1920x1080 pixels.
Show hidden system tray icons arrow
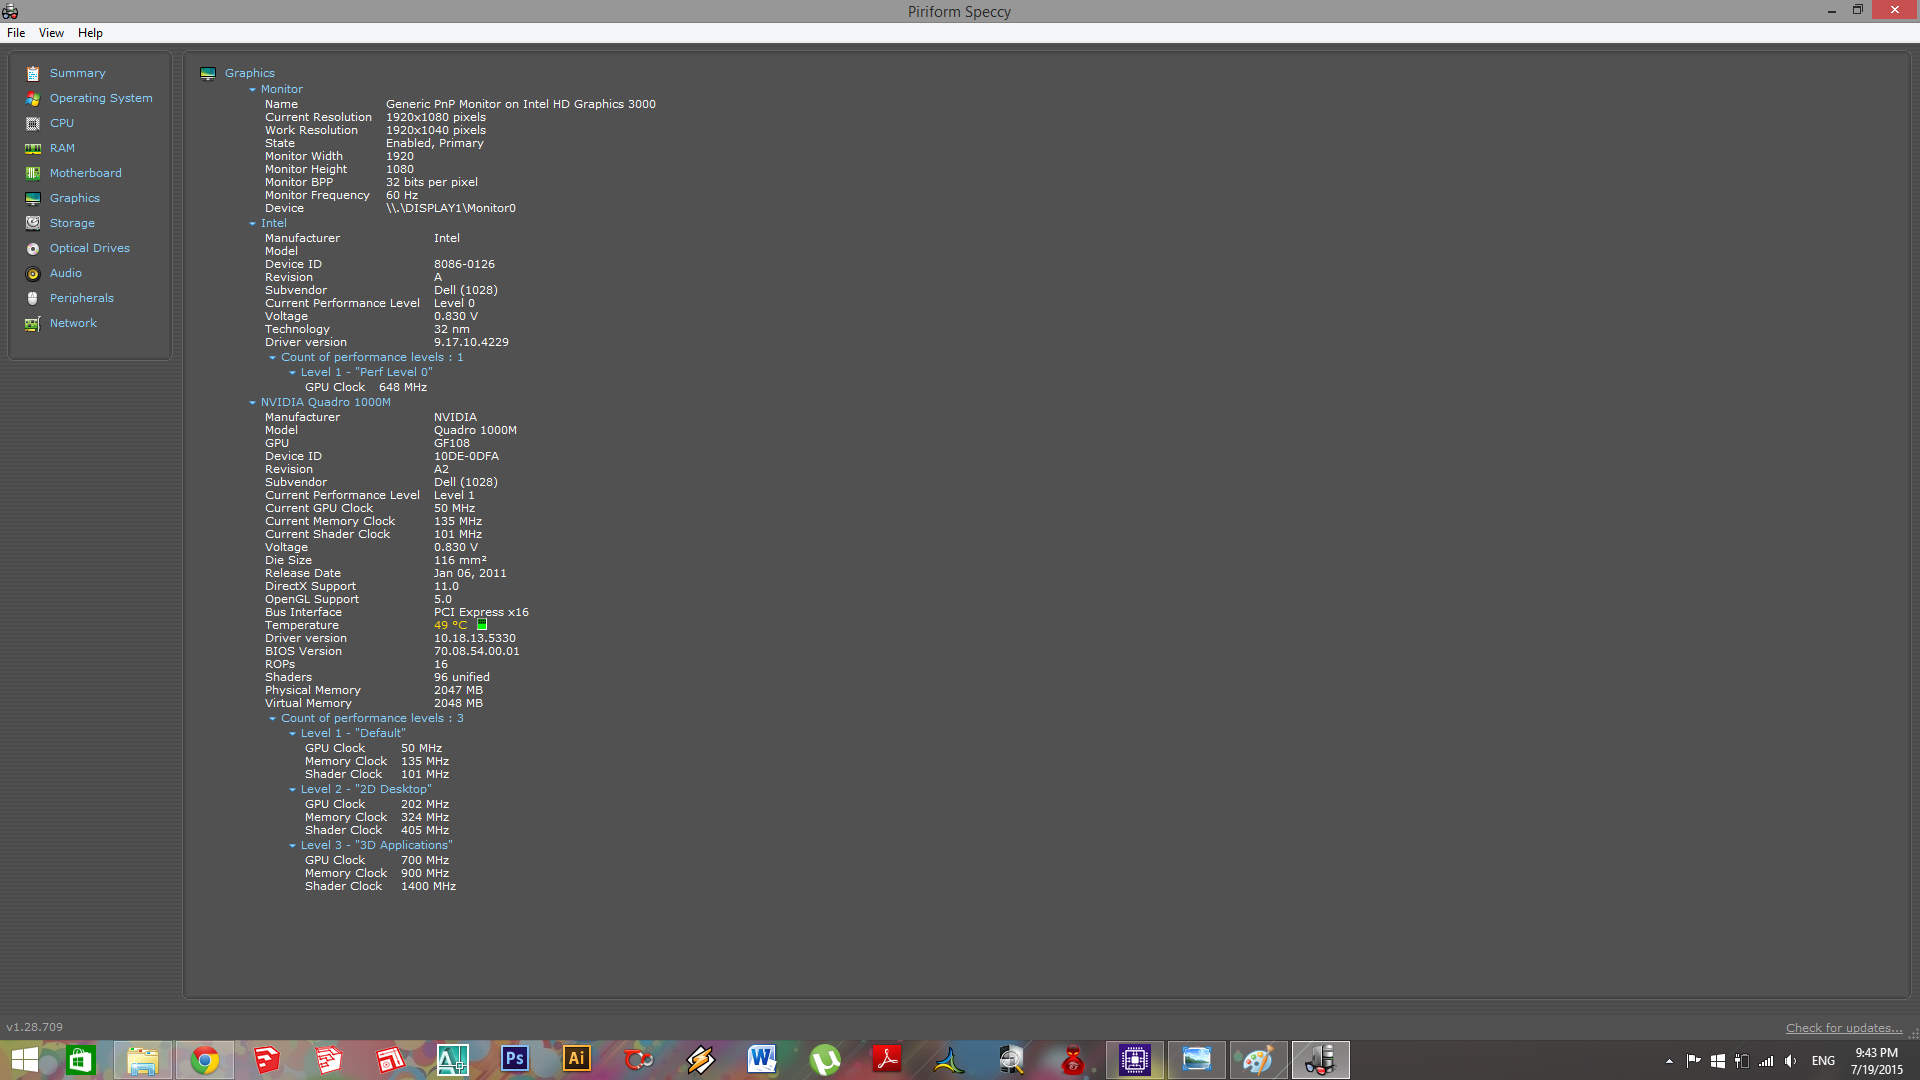coord(1669,1061)
